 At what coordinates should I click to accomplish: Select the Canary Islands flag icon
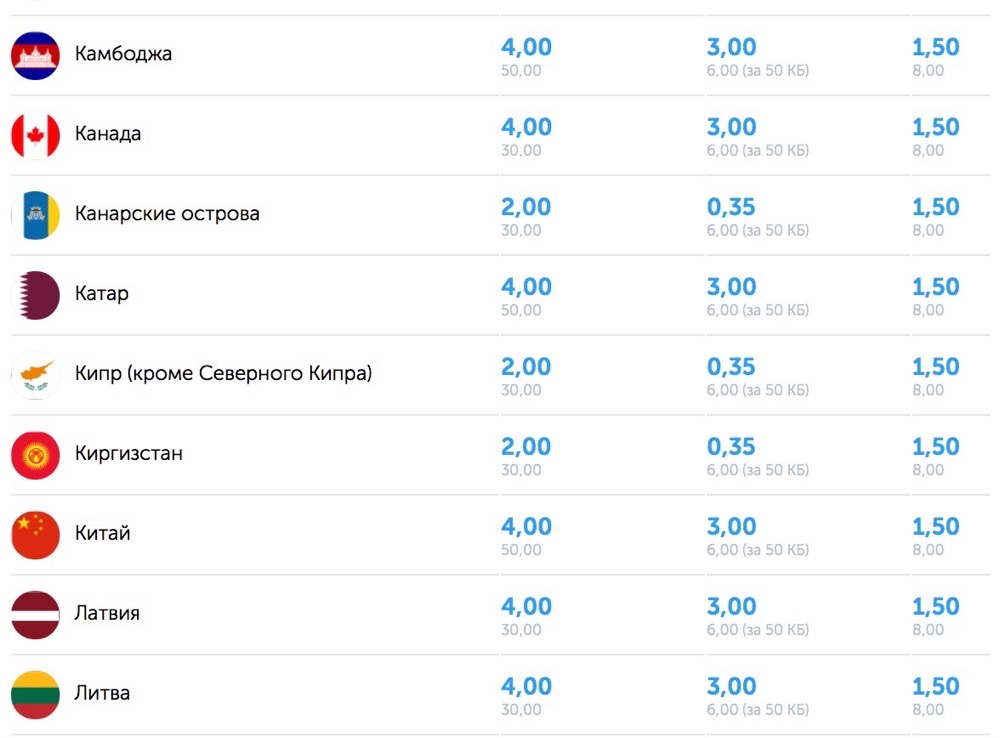[35, 215]
